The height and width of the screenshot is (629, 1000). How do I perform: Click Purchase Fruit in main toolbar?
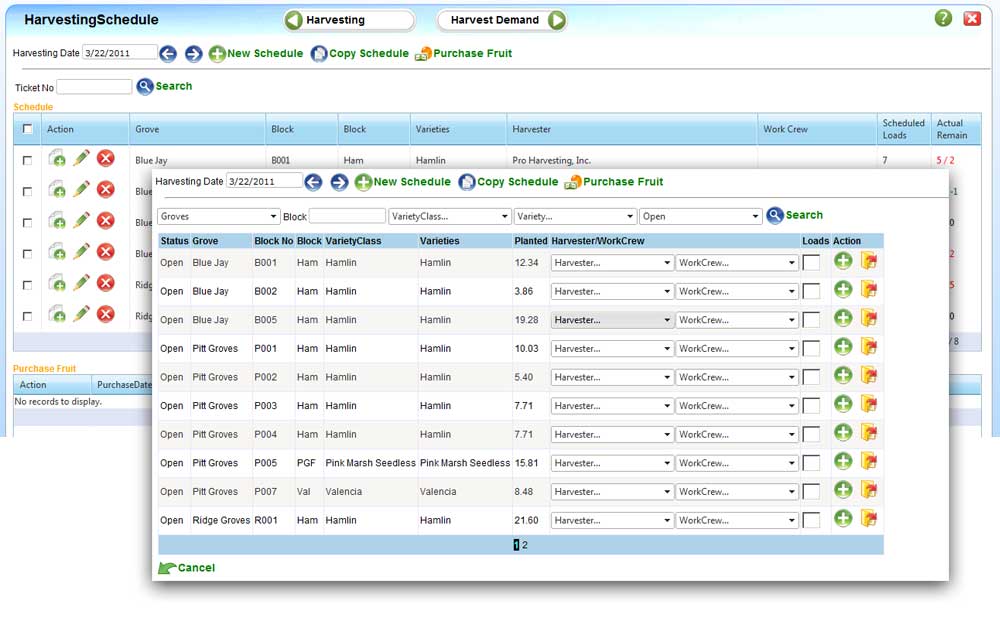click(464, 54)
